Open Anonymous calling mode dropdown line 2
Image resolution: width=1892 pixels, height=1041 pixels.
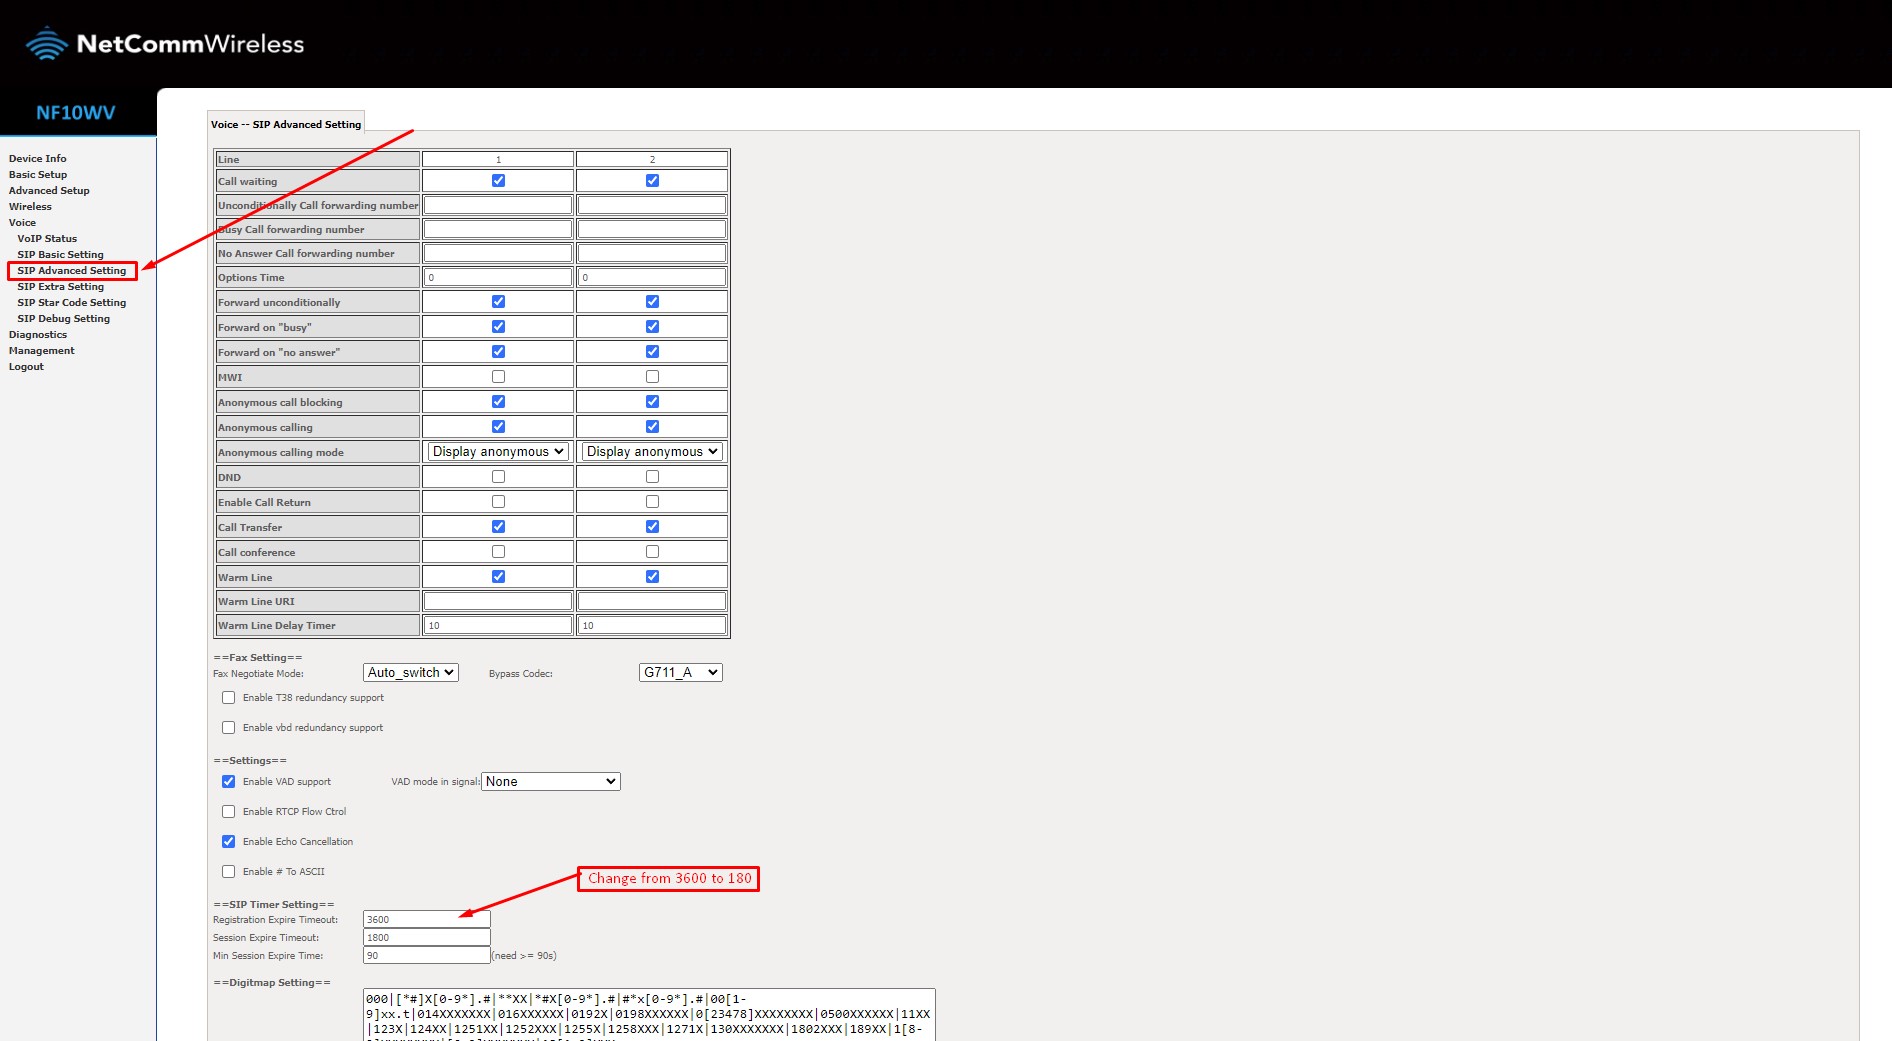(652, 452)
